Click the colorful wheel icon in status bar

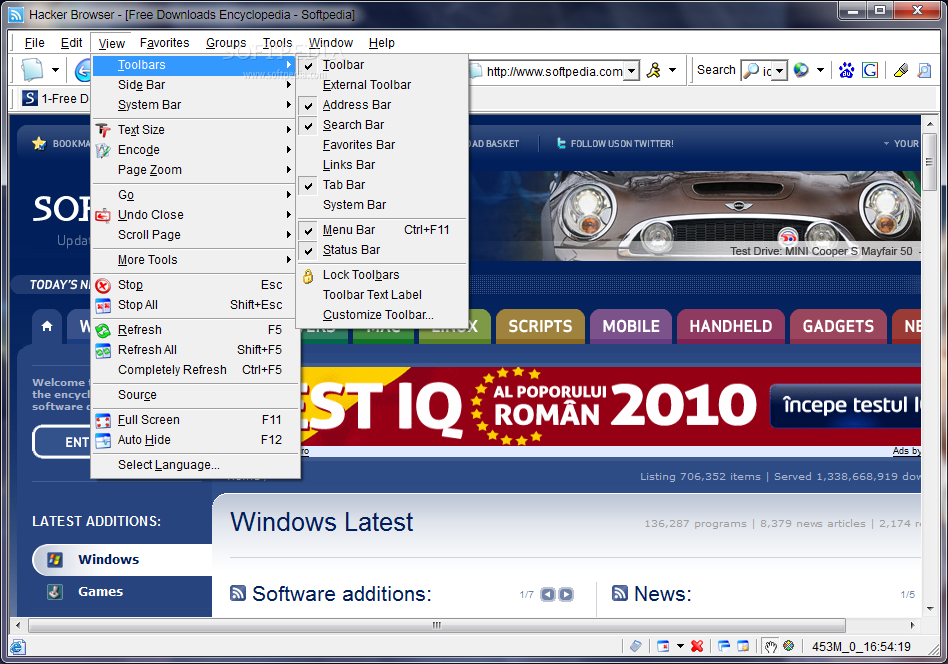(x=788, y=646)
